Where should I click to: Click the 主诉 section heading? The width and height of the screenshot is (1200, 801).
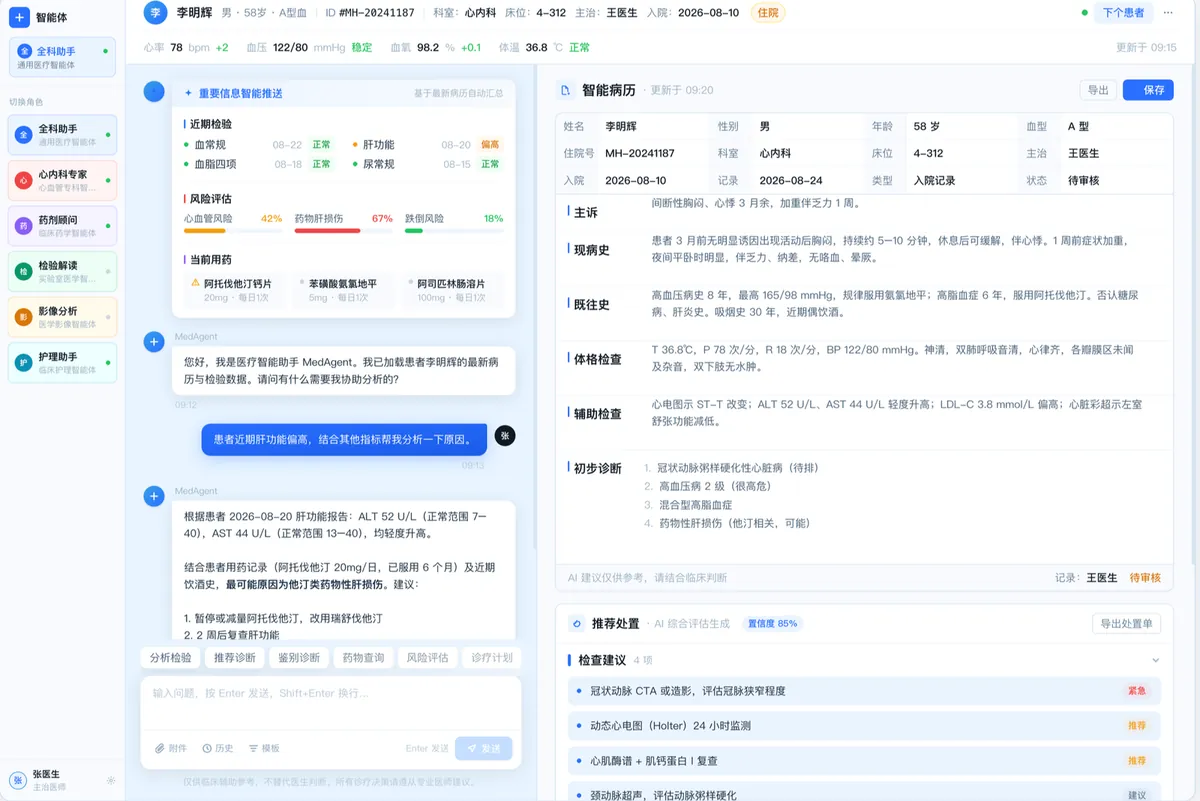click(x=585, y=212)
